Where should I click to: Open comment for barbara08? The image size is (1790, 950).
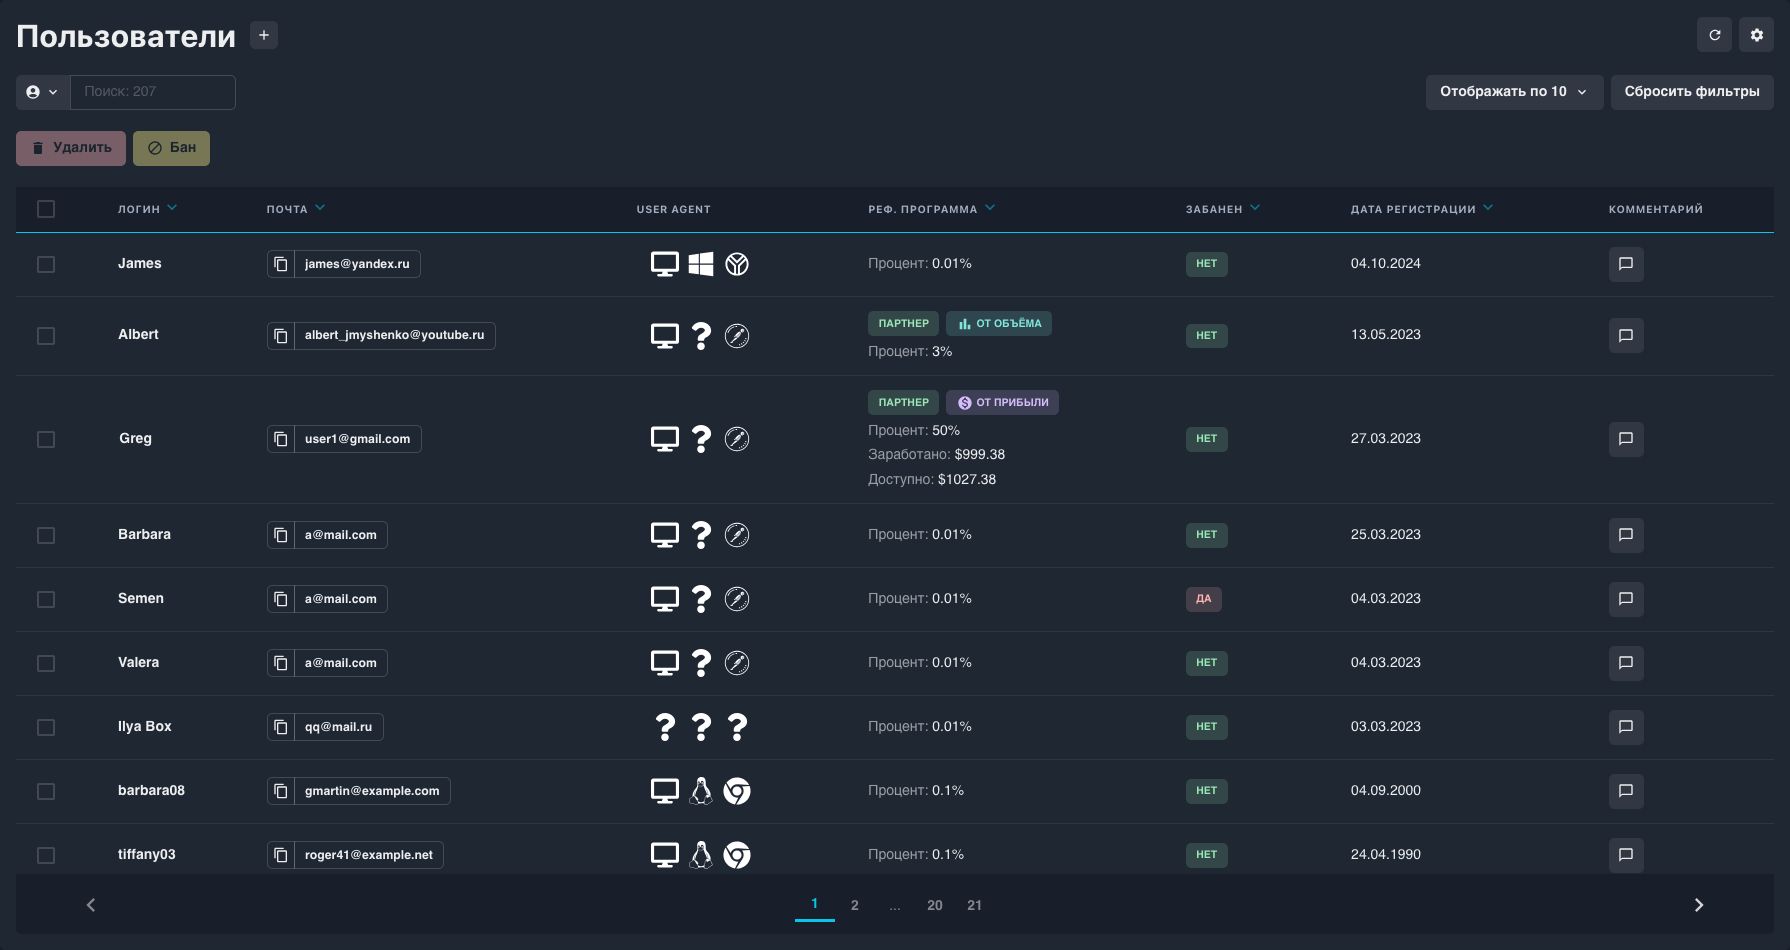point(1626,791)
